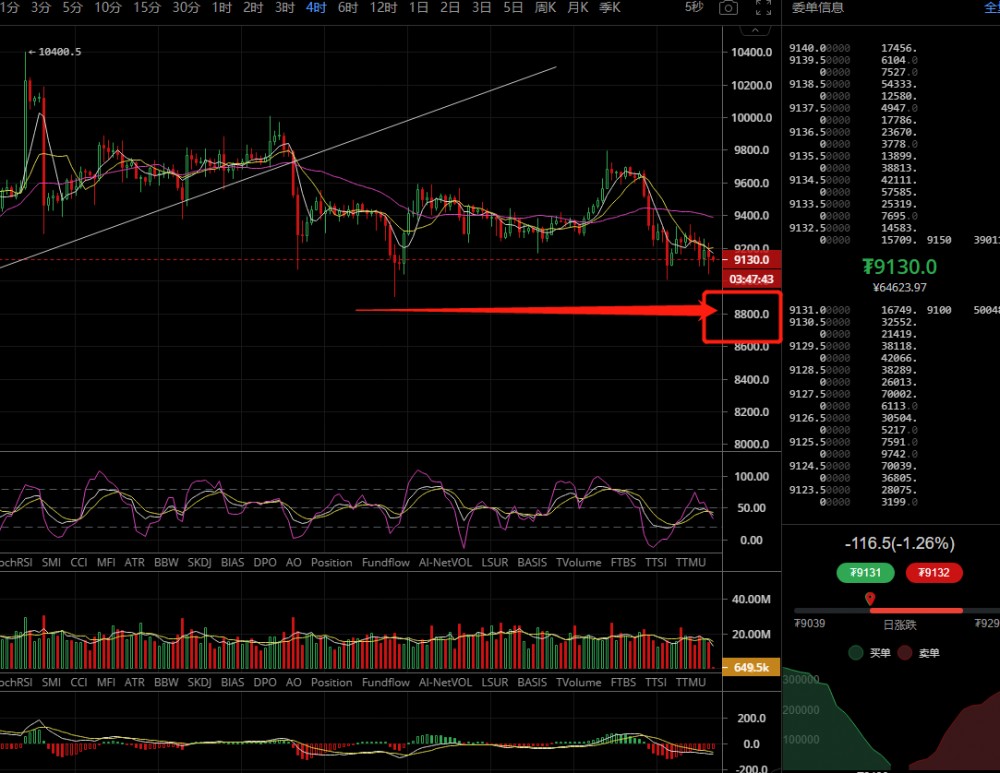The width and height of the screenshot is (1000, 773).
Task: Take a chart screenshot with the camera icon
Action: [729, 8]
